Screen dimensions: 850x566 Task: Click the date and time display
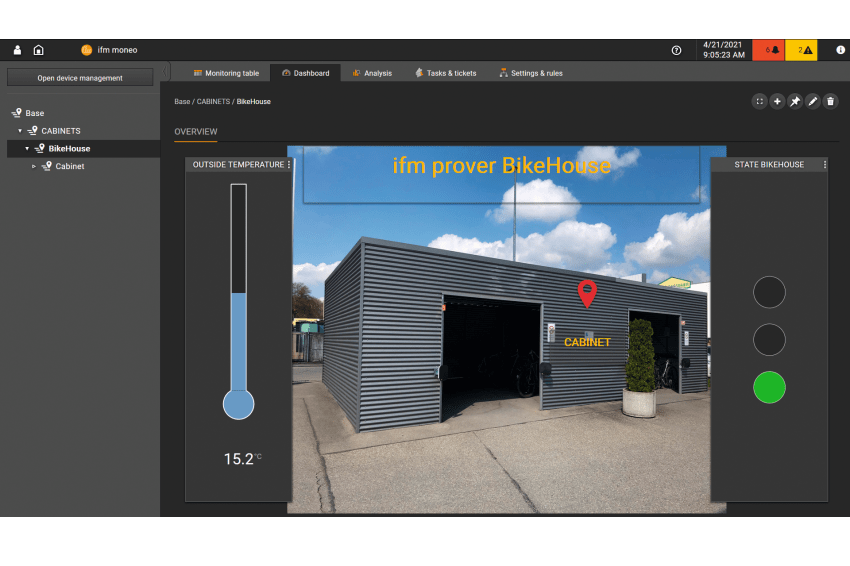tap(724, 50)
